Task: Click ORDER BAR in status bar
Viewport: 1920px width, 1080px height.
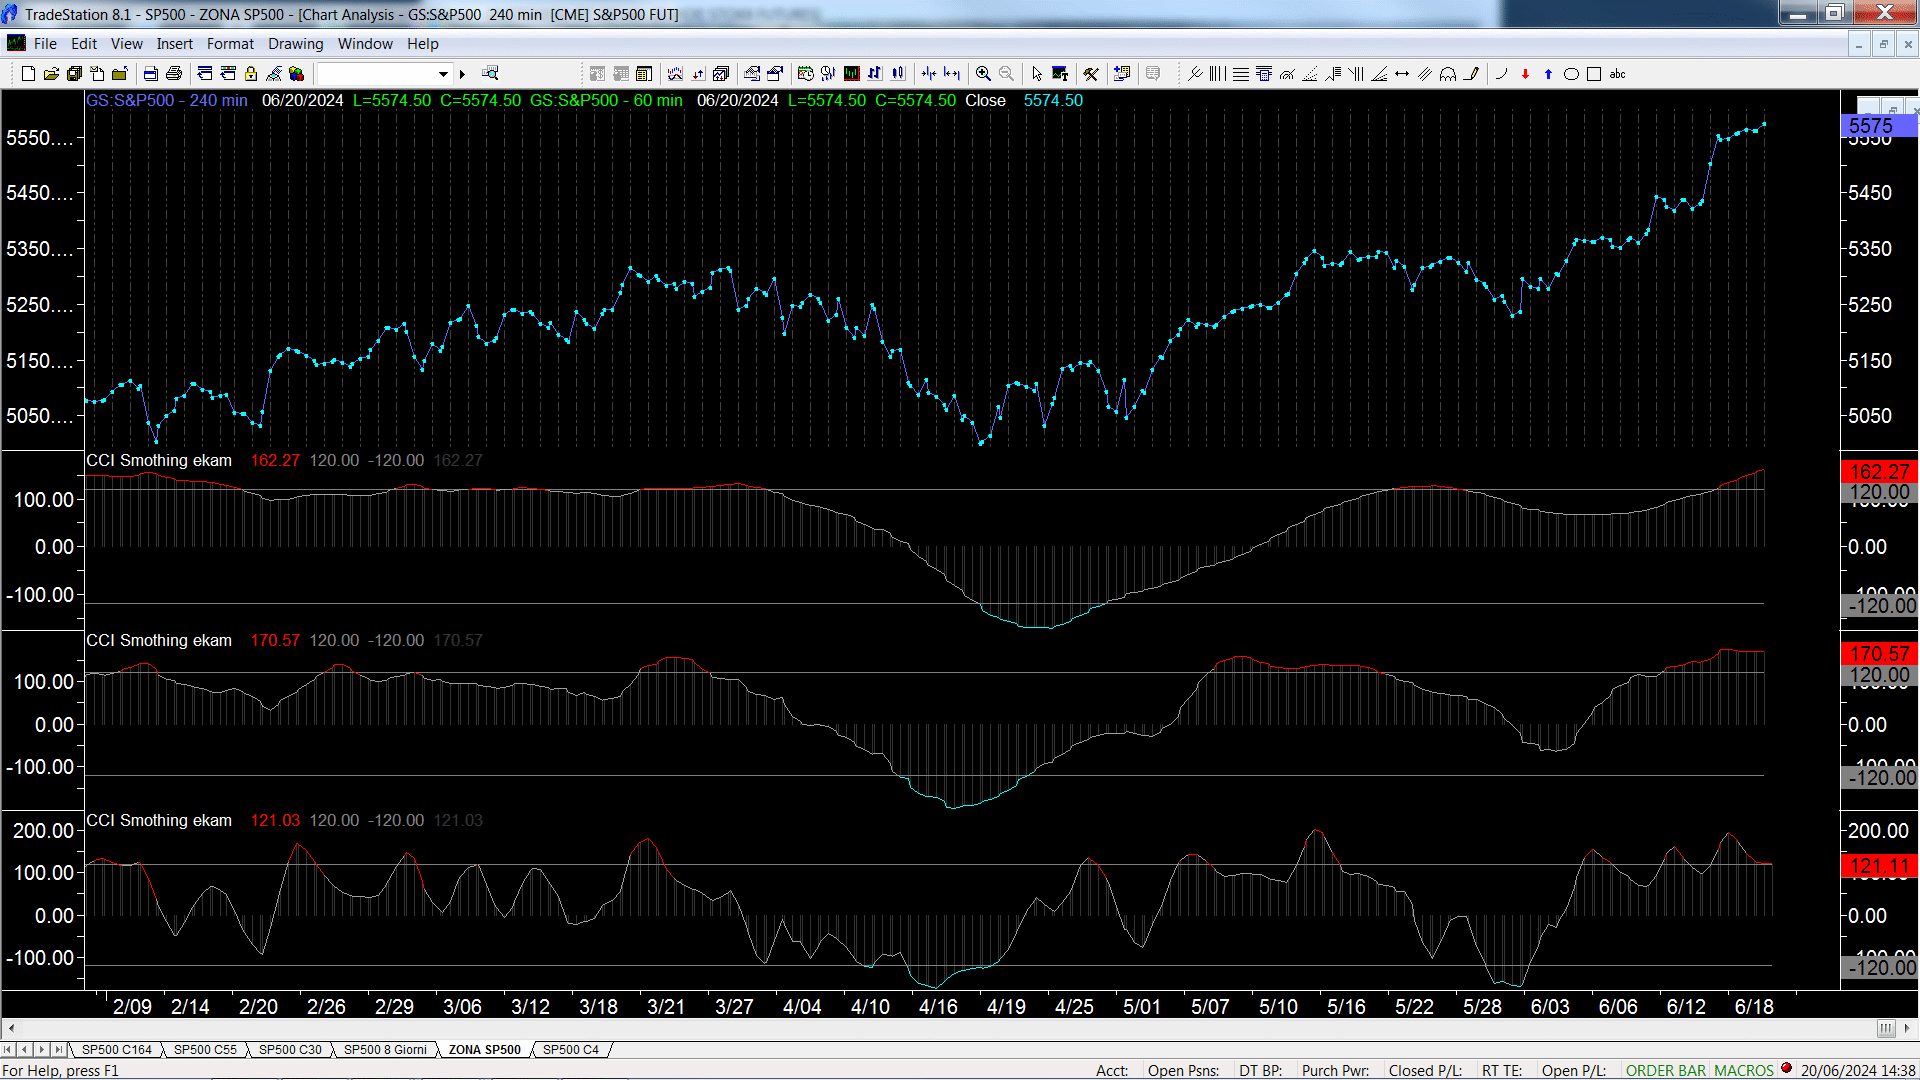Action: [x=1665, y=1071]
